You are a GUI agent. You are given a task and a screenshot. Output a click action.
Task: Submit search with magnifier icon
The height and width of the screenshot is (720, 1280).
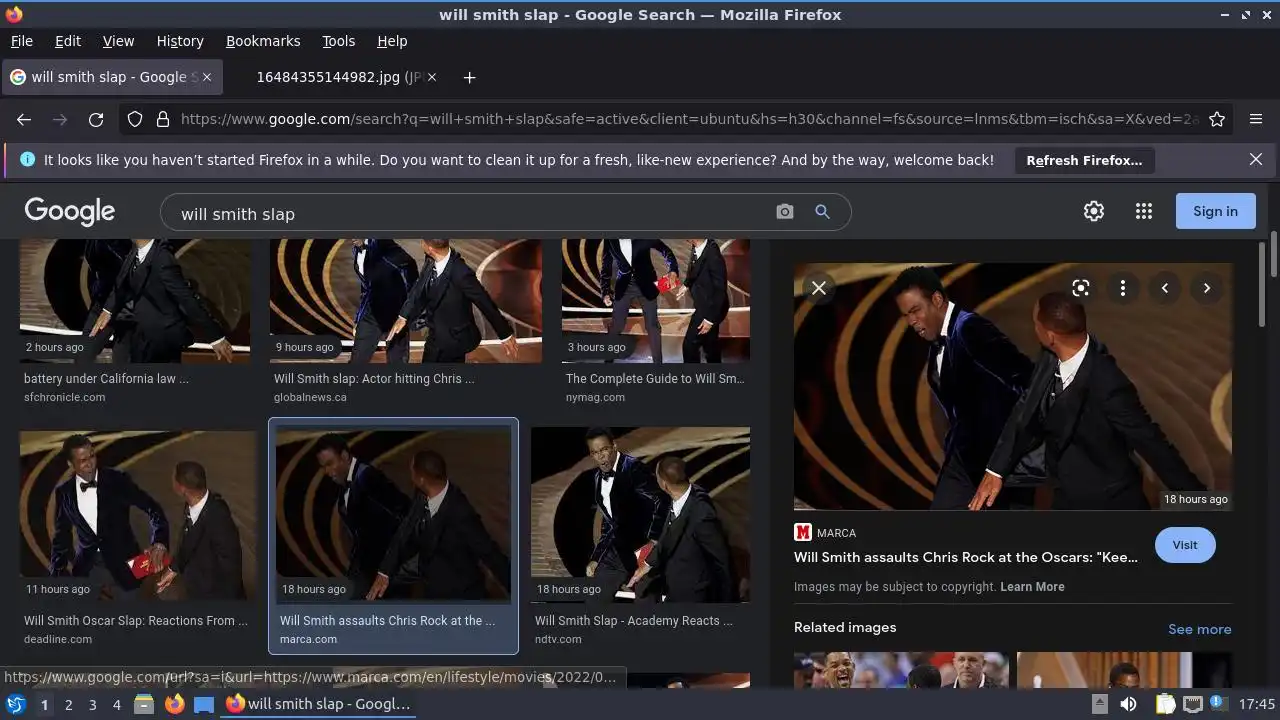pos(822,212)
